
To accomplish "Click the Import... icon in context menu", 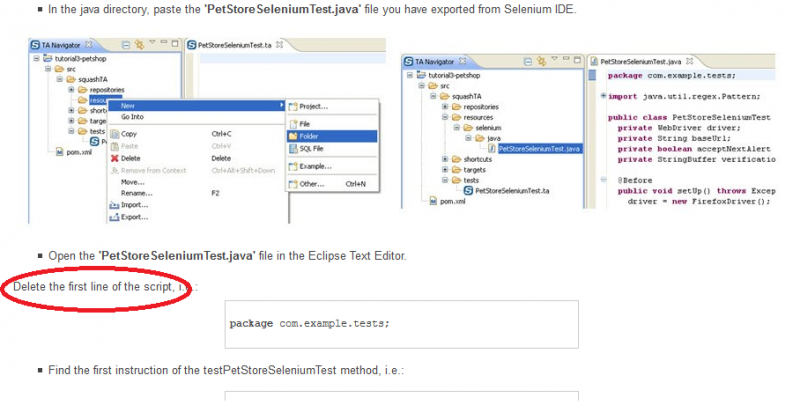I will [x=114, y=205].
